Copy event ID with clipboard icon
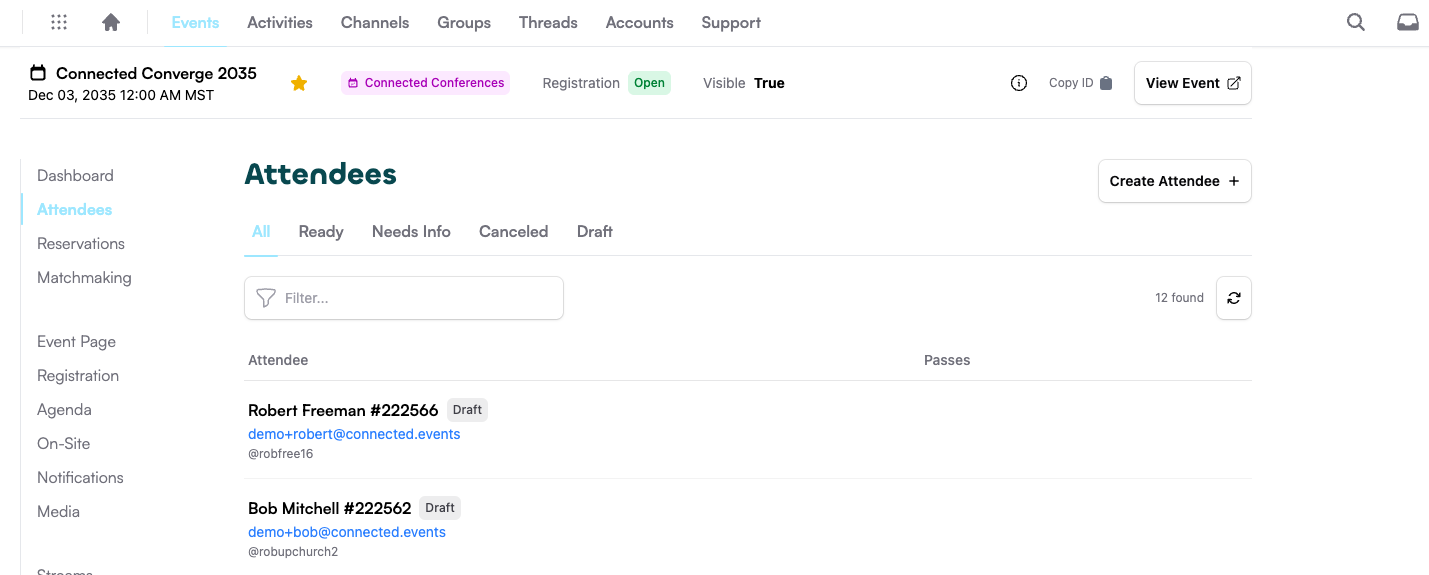The height and width of the screenshot is (575, 1429). click(x=1106, y=83)
